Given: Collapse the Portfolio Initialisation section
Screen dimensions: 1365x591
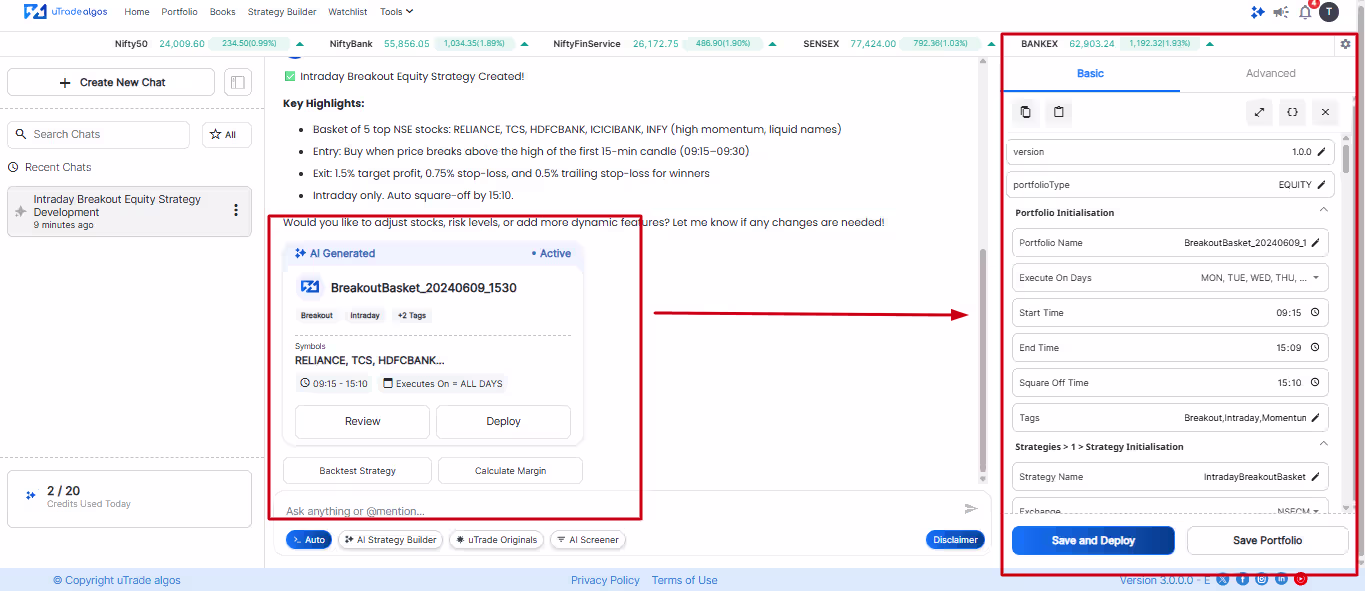Looking at the screenshot, I should pyautogui.click(x=1324, y=210).
